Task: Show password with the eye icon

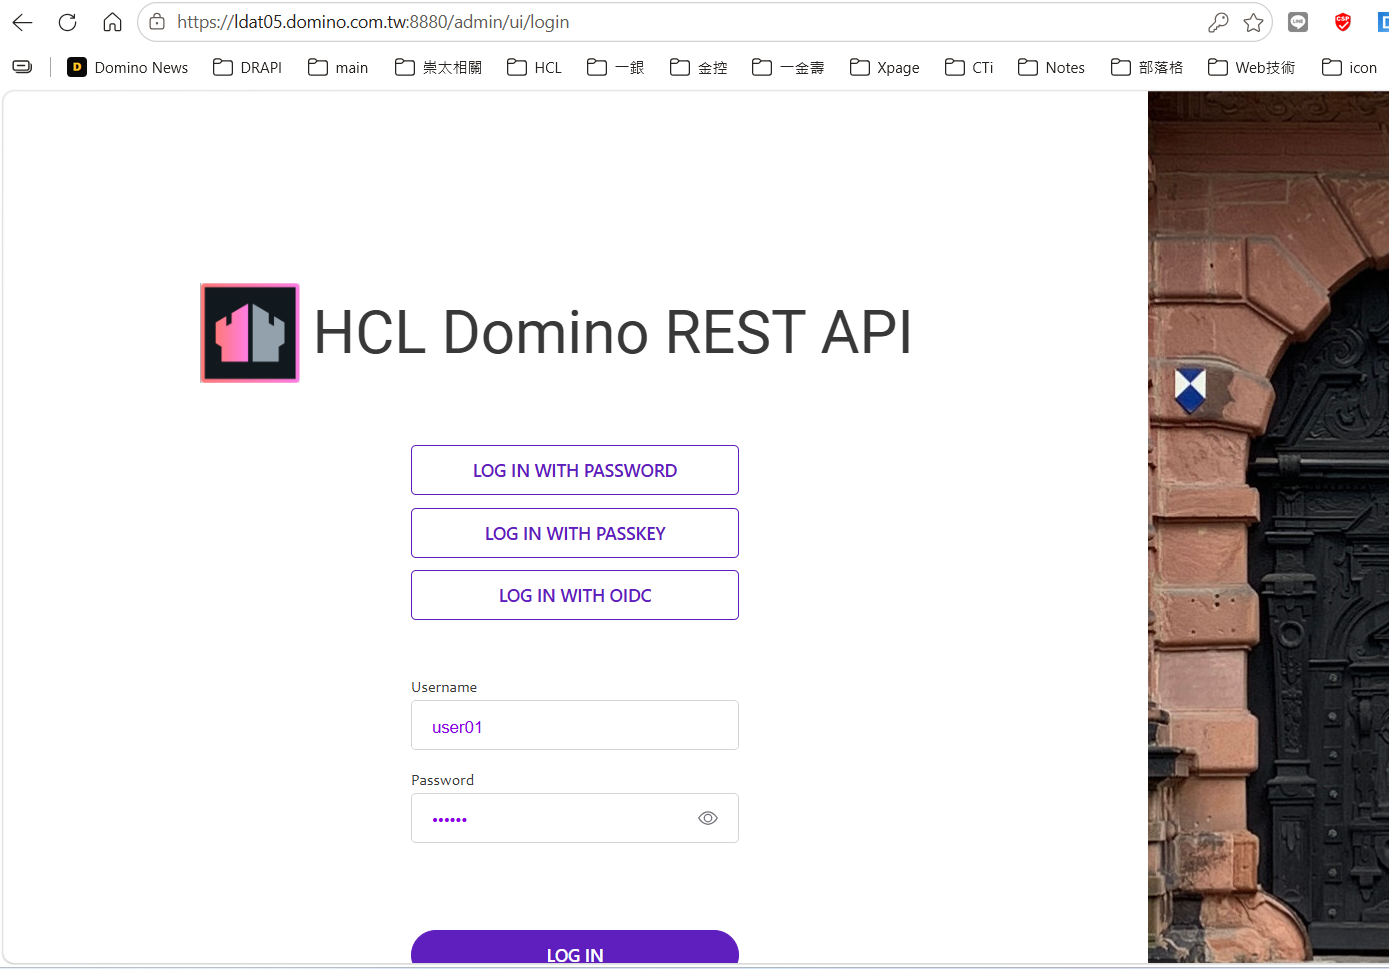Action: [x=708, y=818]
